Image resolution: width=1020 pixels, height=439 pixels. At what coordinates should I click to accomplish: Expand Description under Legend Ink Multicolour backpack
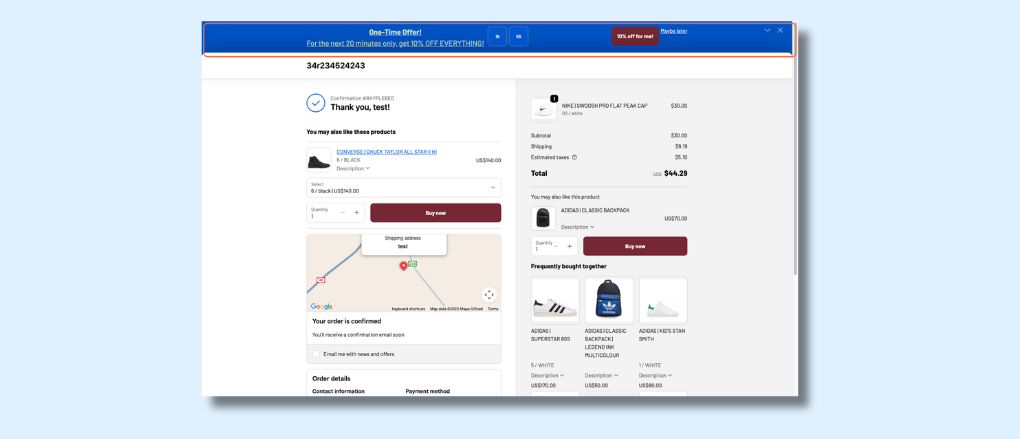(x=601, y=375)
